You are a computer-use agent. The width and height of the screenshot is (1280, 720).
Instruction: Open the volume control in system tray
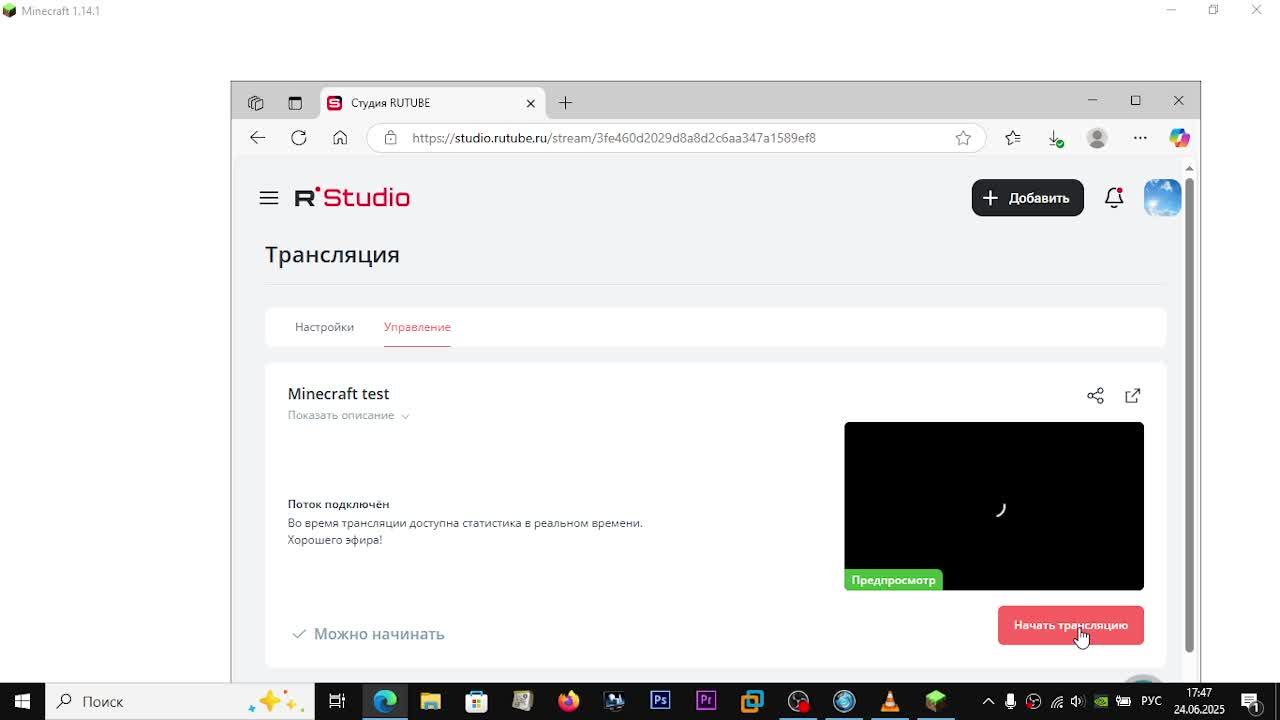click(1077, 701)
